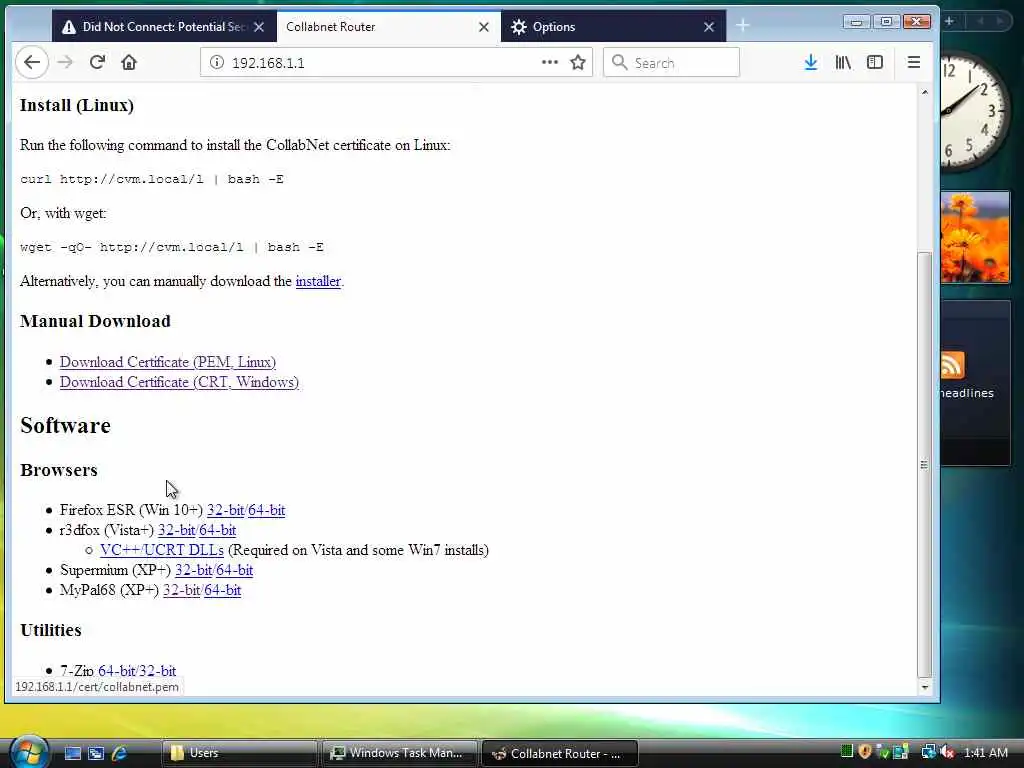Click into the Search field
This screenshot has width=1024, height=768.
pos(671,63)
